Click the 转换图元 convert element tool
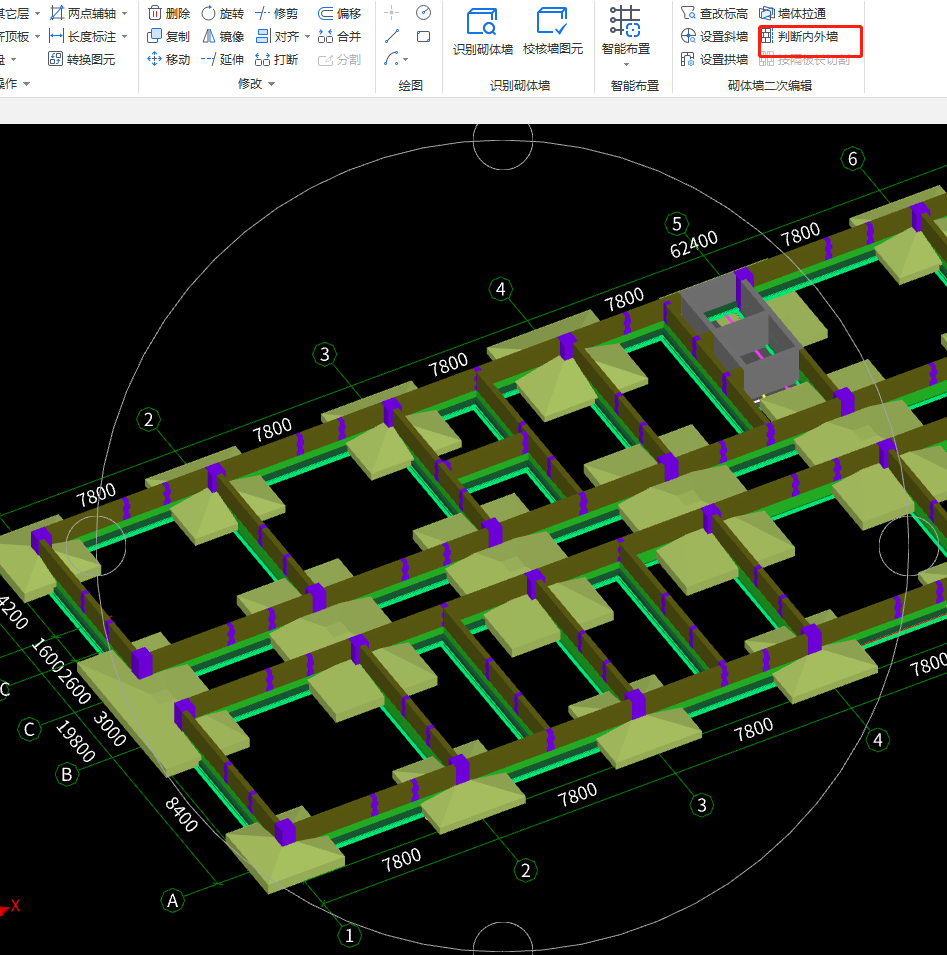This screenshot has height=955, width=947. pos(82,59)
